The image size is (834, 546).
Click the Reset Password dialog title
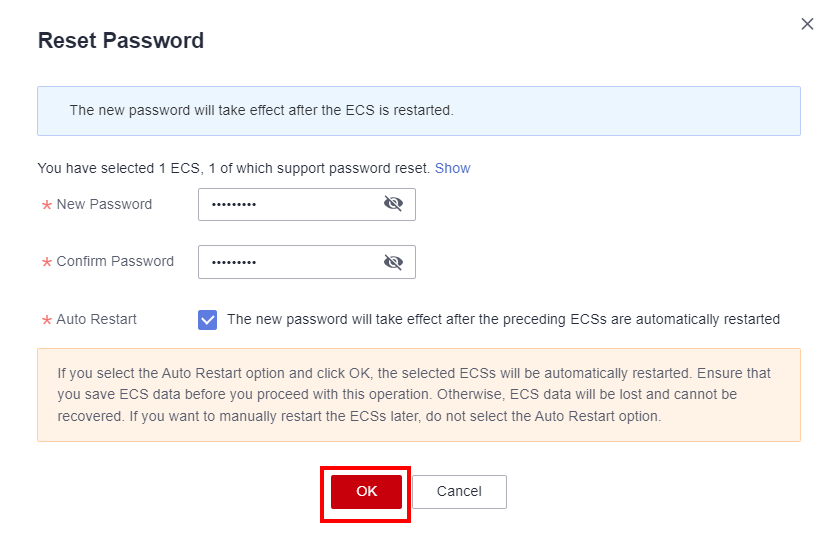pos(120,41)
